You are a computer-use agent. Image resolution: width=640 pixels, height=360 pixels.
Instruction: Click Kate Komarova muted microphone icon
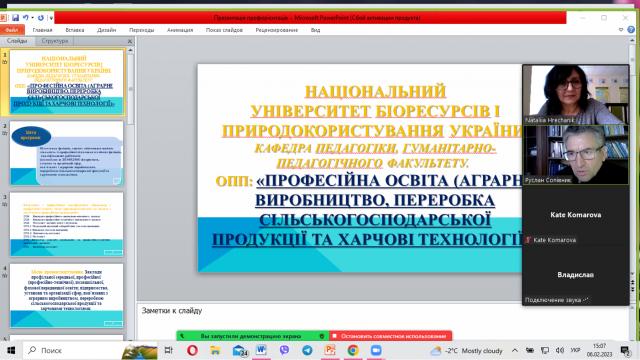528,240
